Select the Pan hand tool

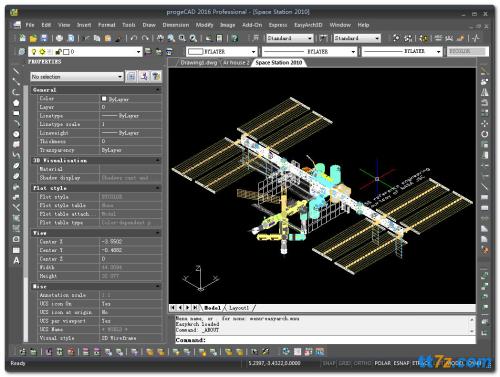coord(160,38)
